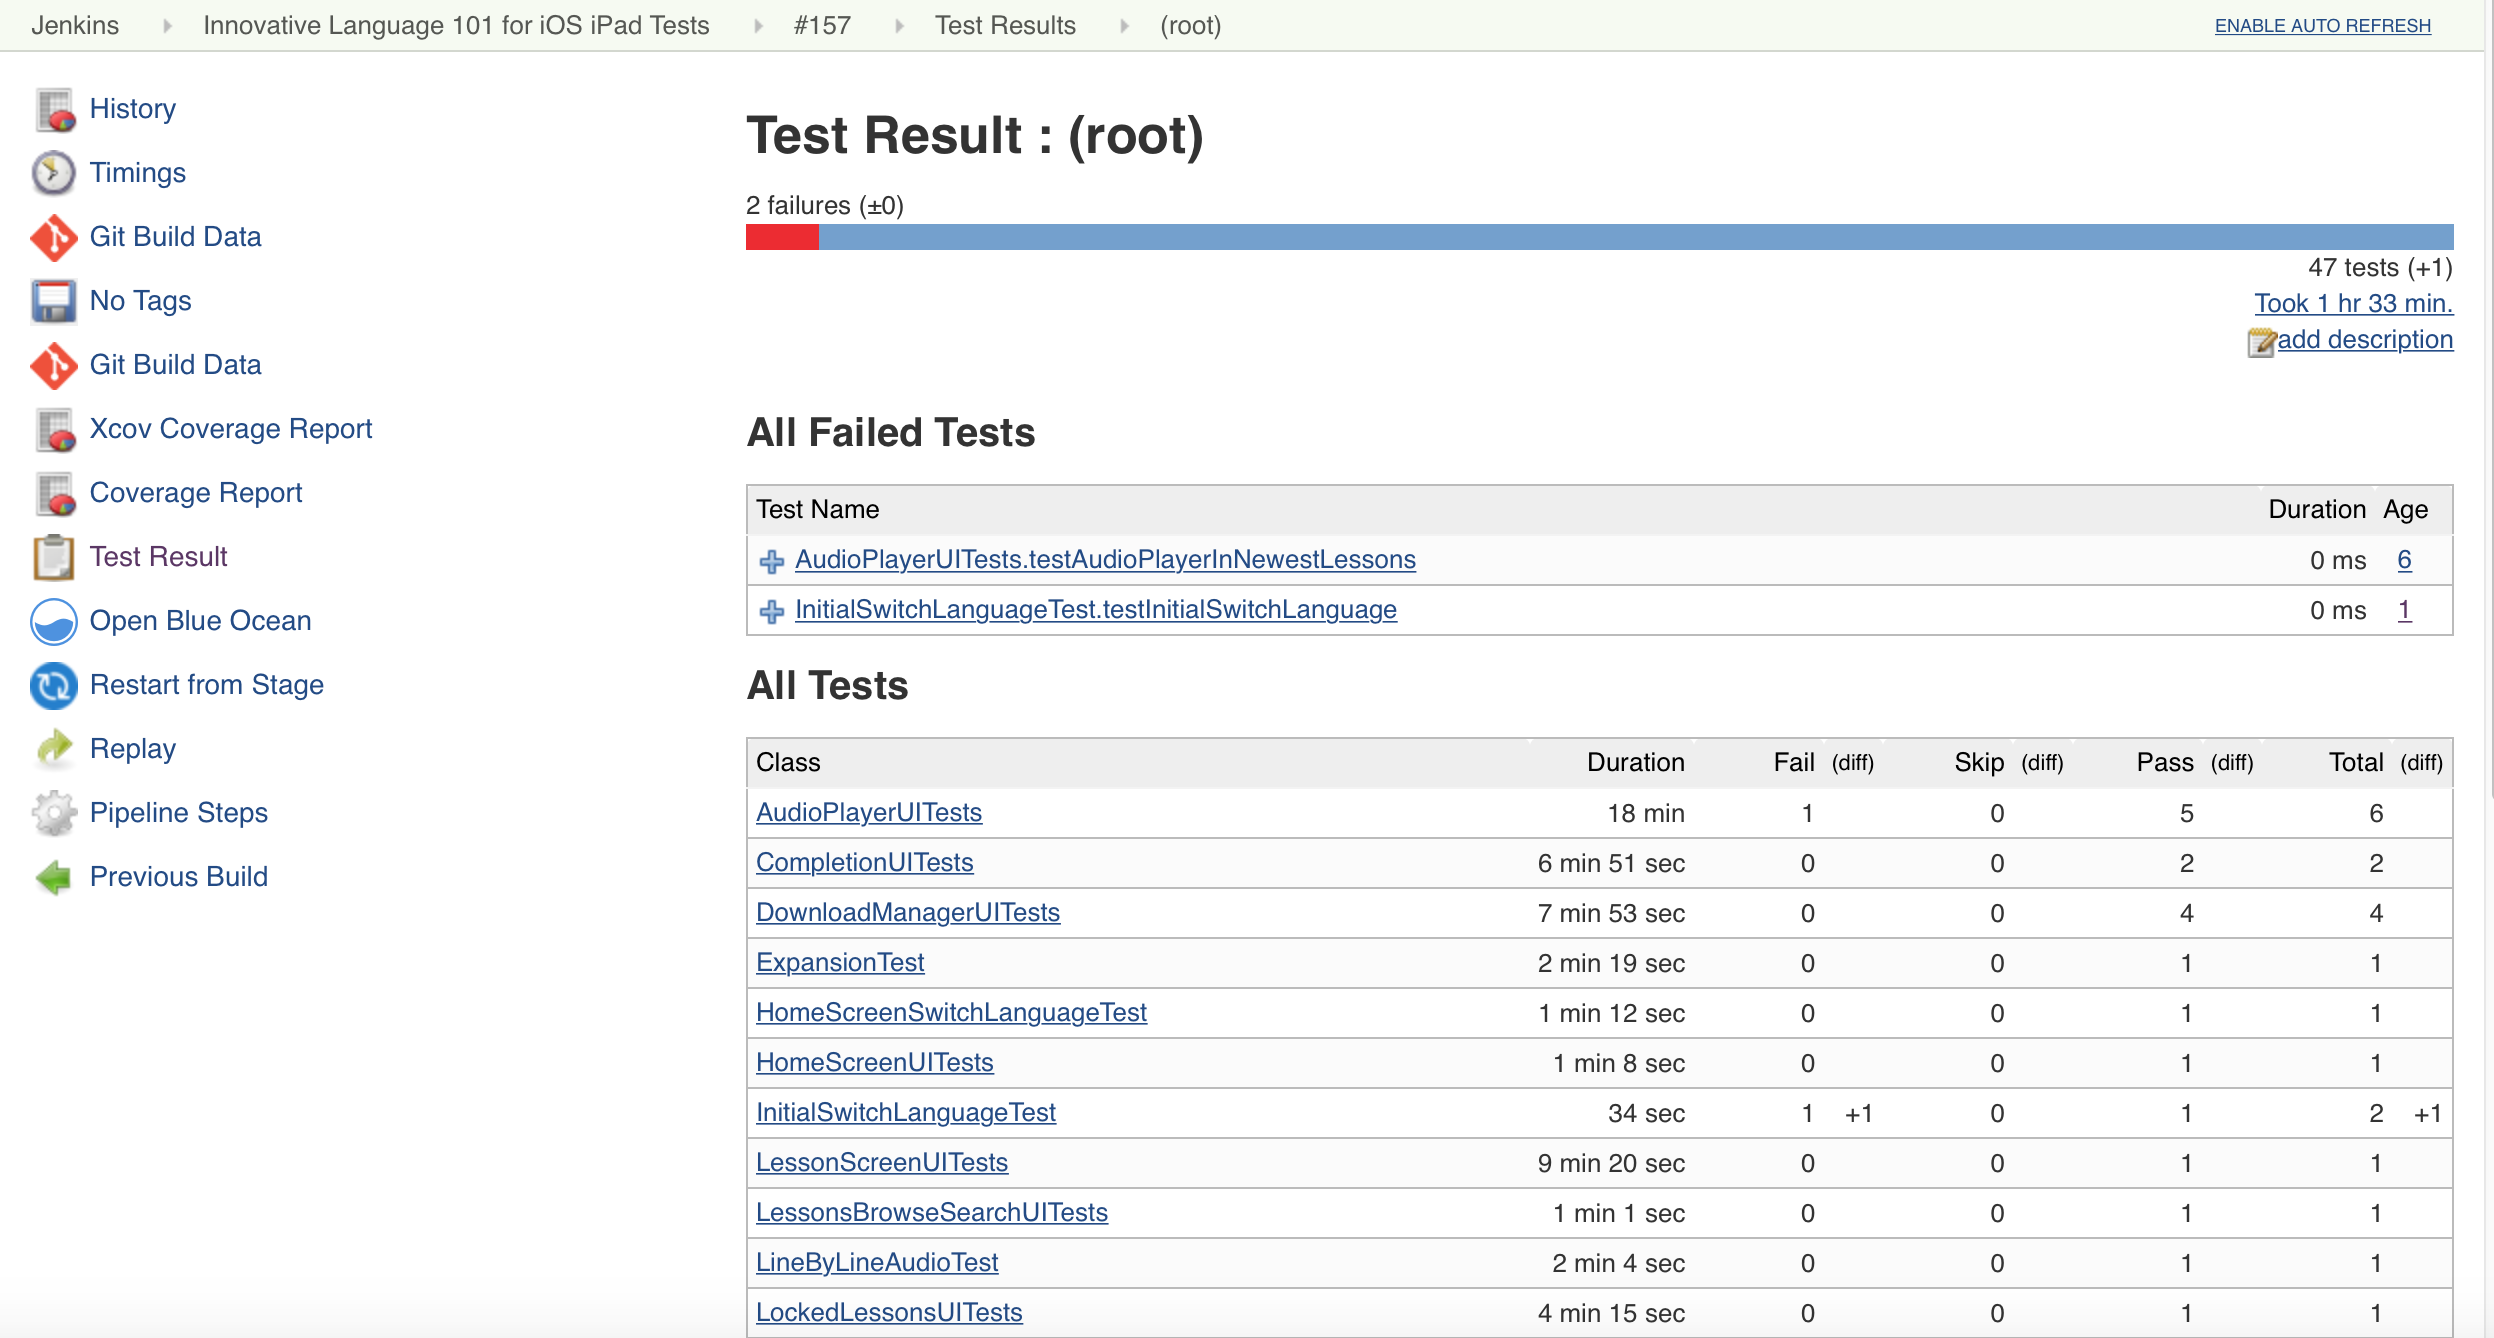Expand InitialSwitchLanguageTest failure details
2494x1338 pixels.
click(771, 611)
